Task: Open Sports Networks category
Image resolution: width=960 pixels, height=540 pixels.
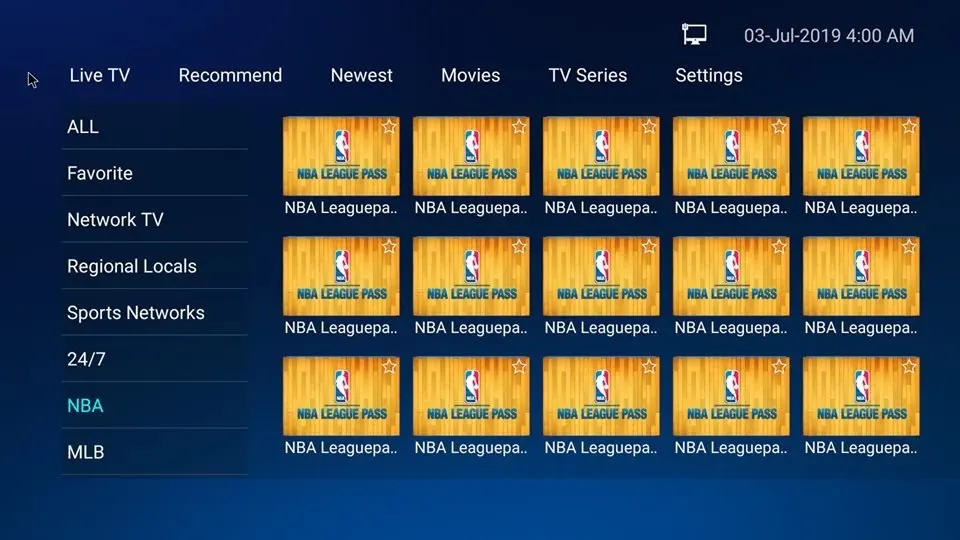Action: (x=155, y=313)
